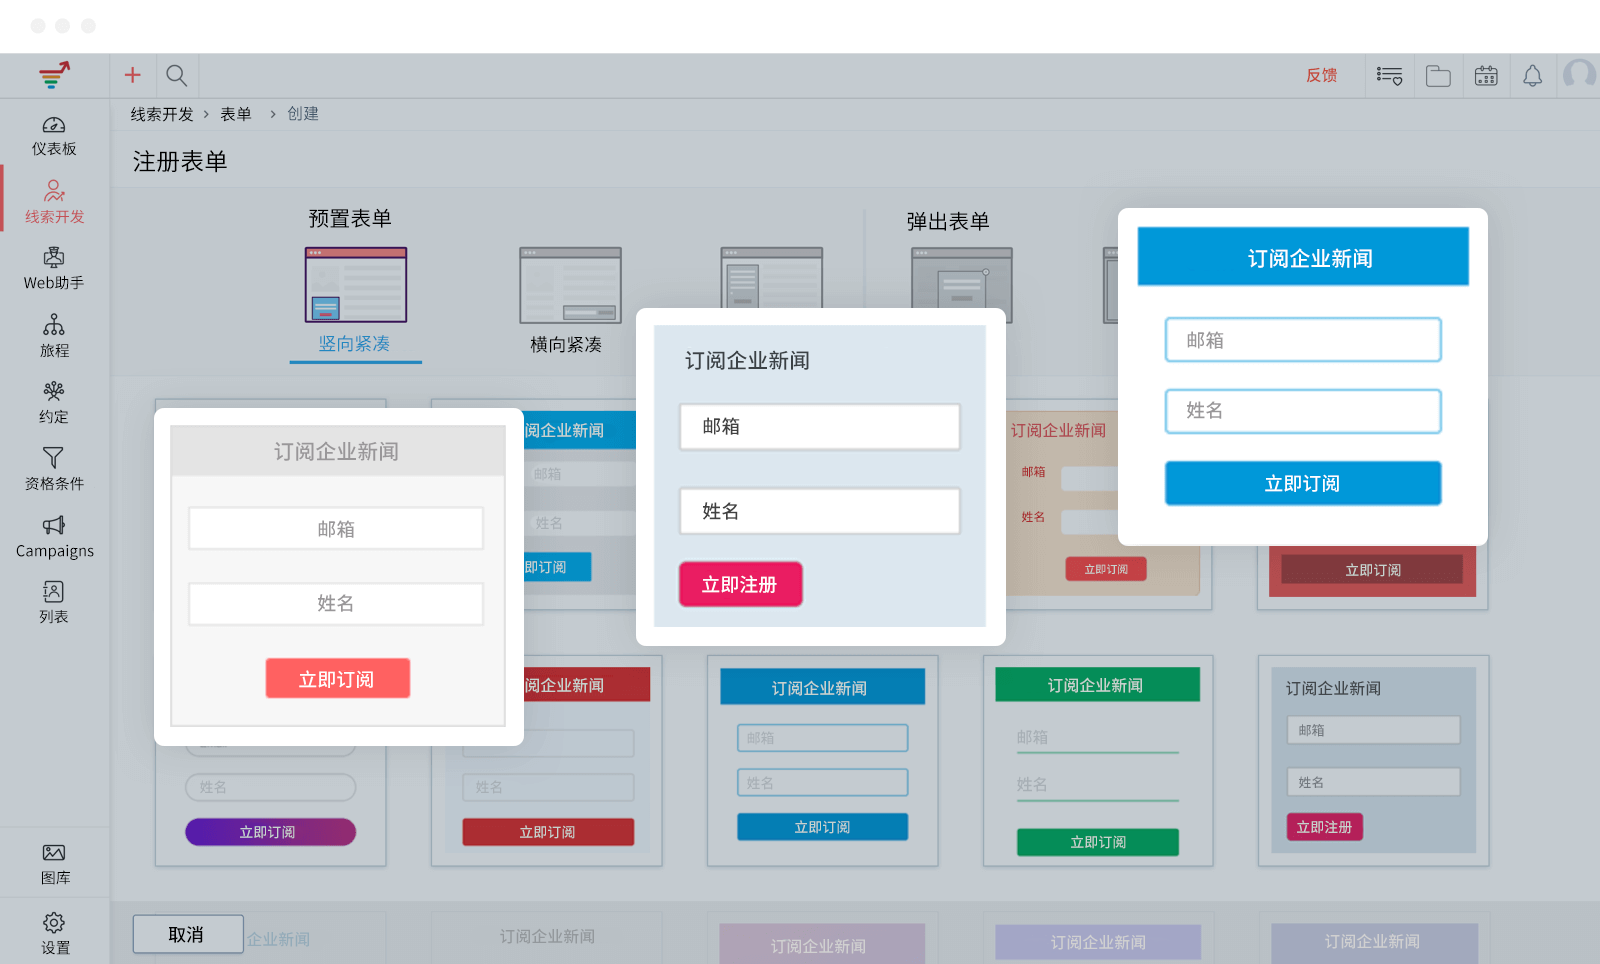The height and width of the screenshot is (964, 1600).
Task: Open the list-with-heart icon in top bar
Action: pos(1389,76)
